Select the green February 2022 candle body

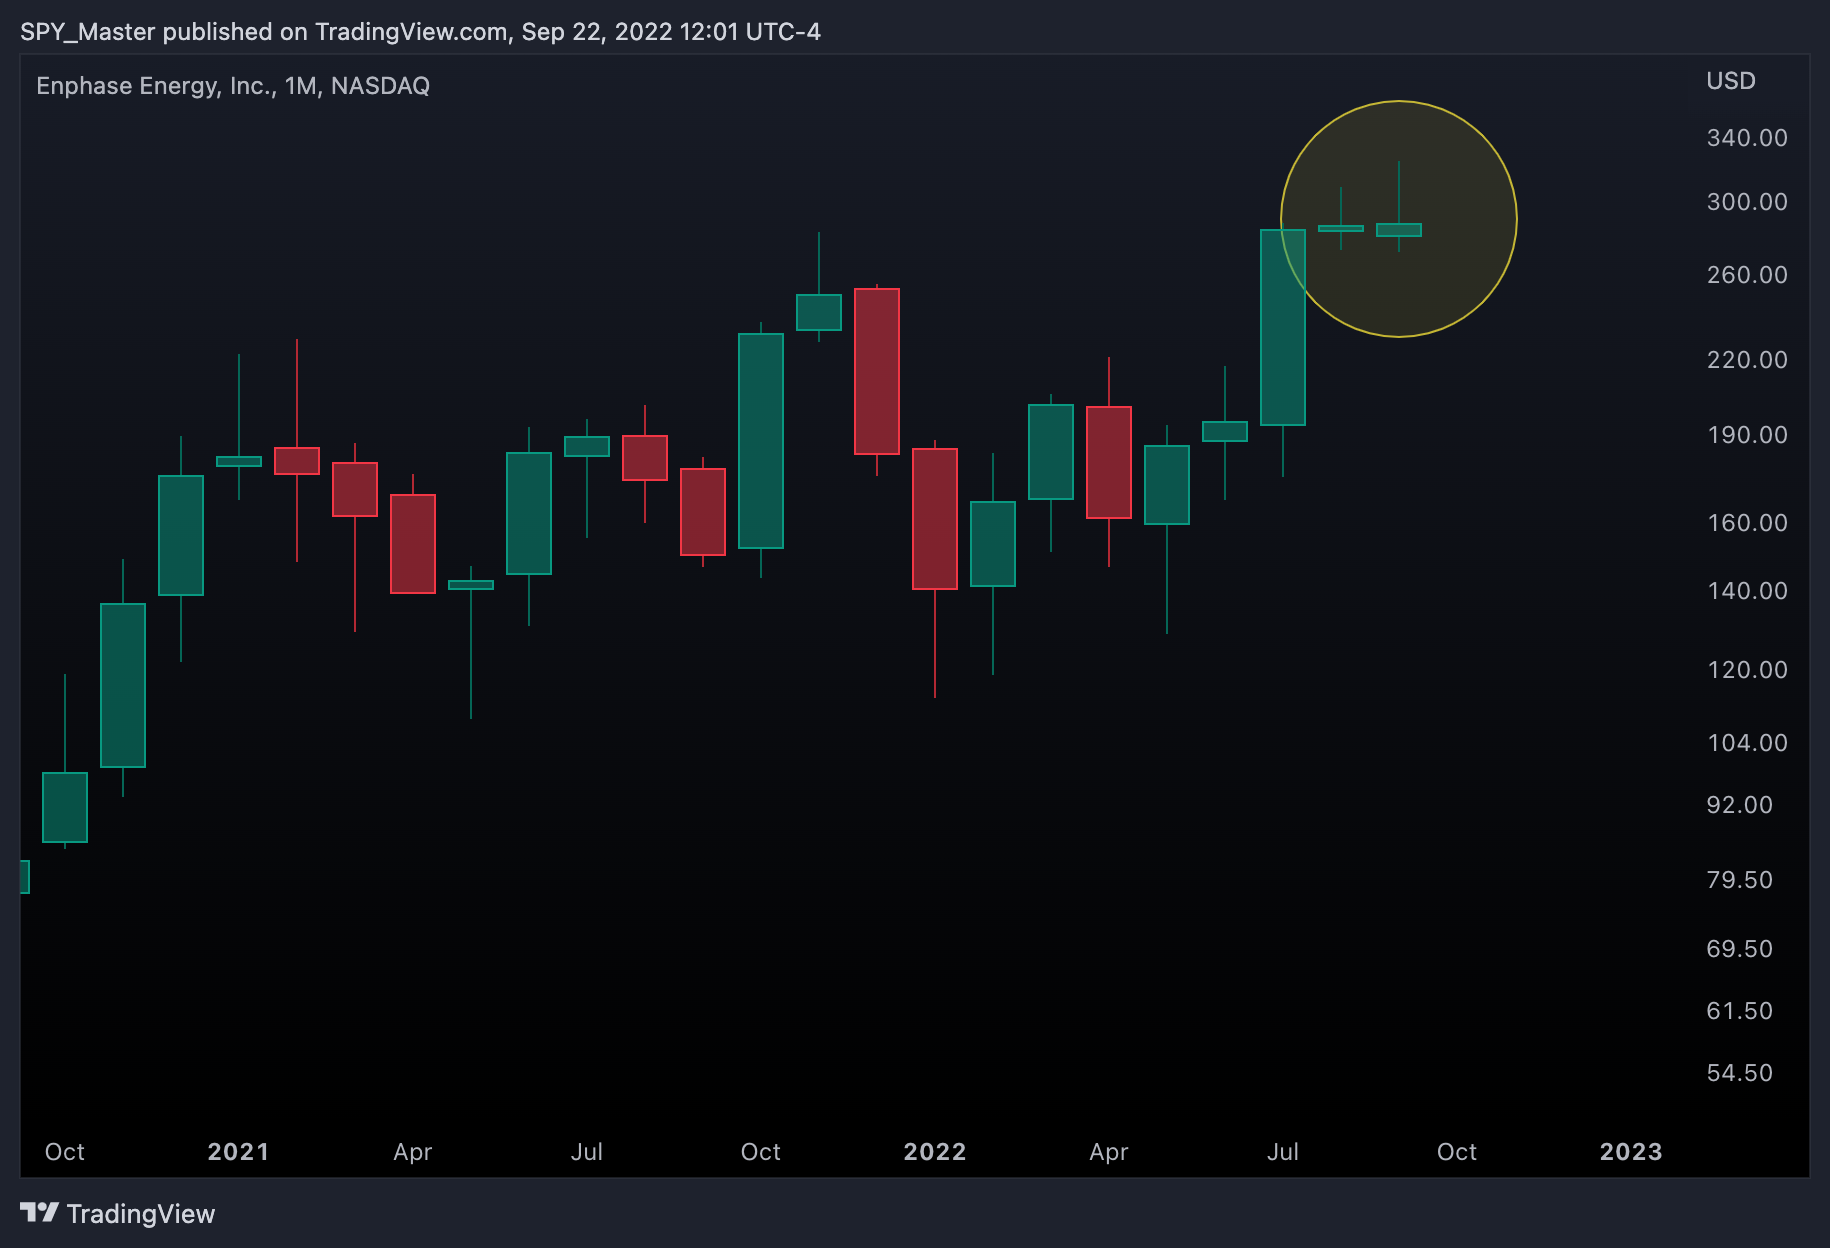[x=993, y=544]
